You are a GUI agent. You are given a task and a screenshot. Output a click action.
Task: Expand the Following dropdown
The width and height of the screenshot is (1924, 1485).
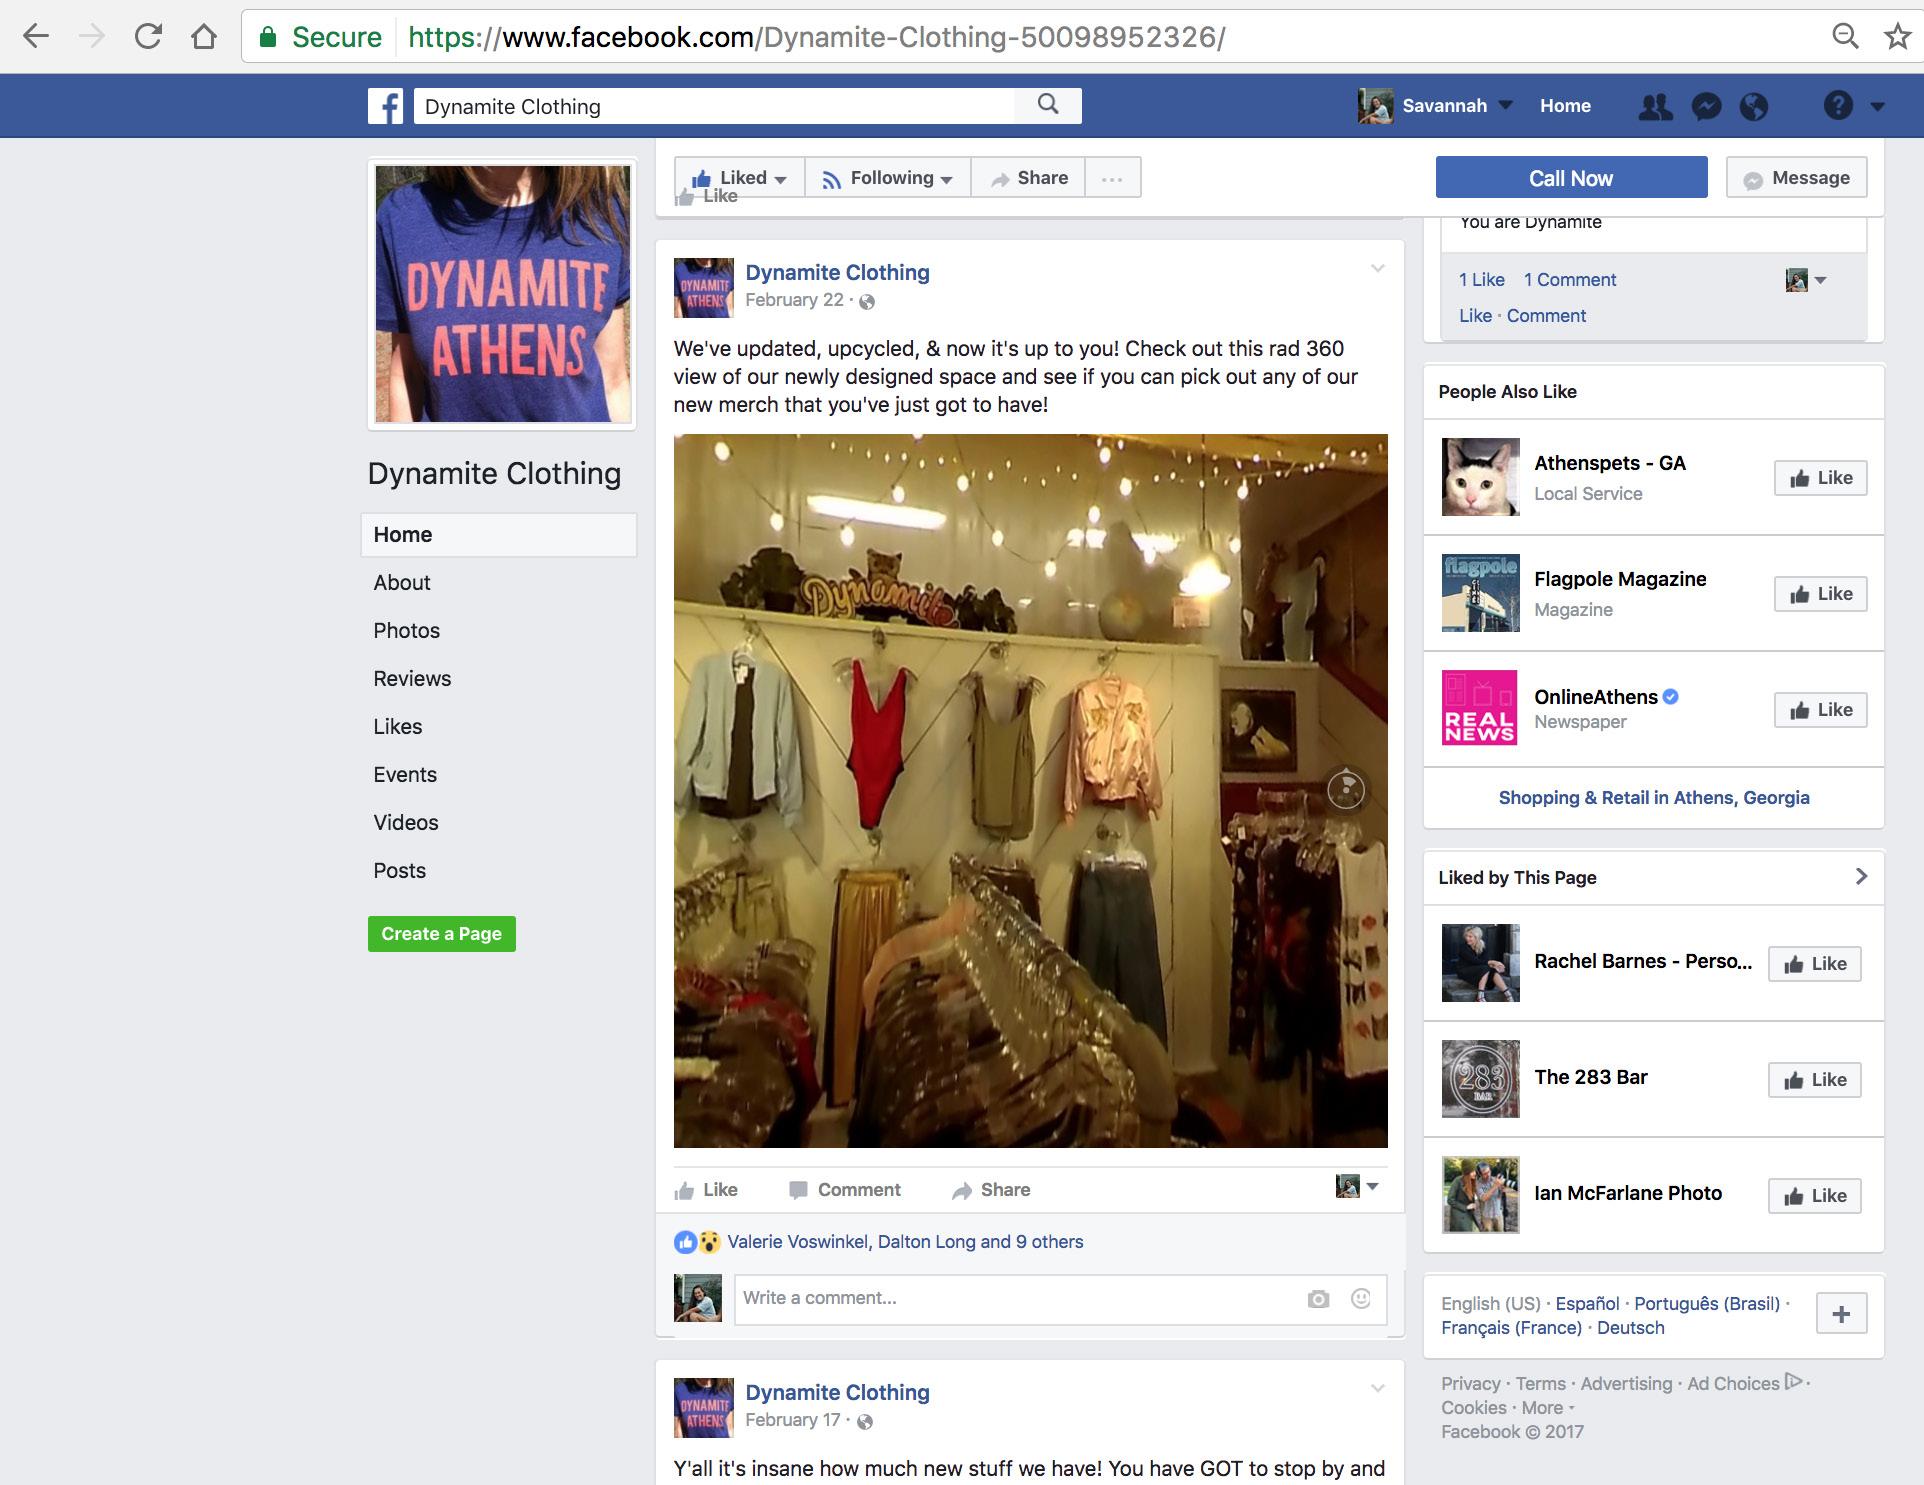click(887, 178)
